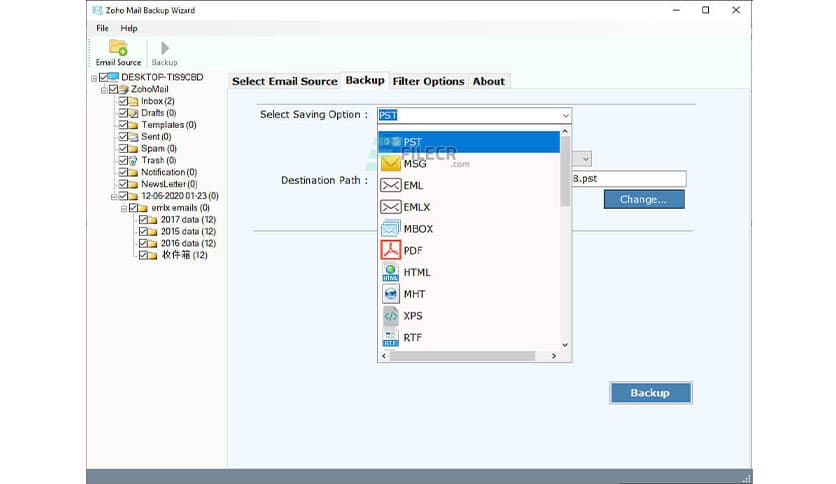Uncheck the Sent (0) checkbox

pyautogui.click(x=123, y=137)
